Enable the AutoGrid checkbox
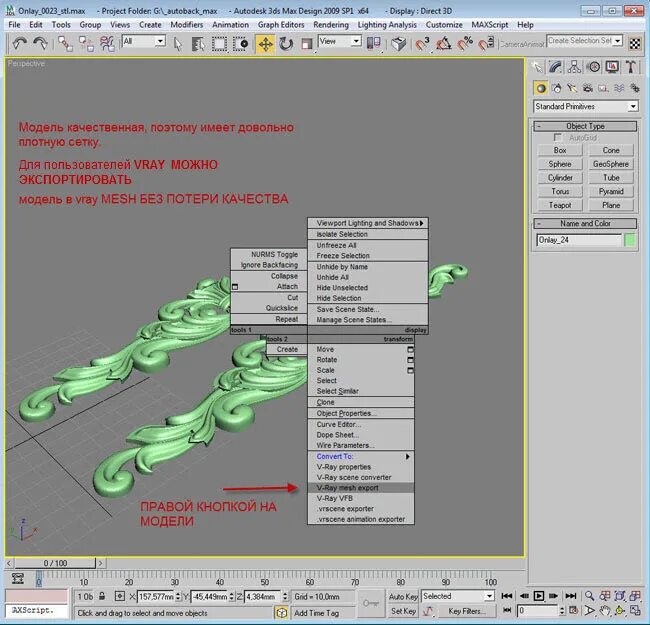This screenshot has width=650, height=625. pyautogui.click(x=557, y=137)
